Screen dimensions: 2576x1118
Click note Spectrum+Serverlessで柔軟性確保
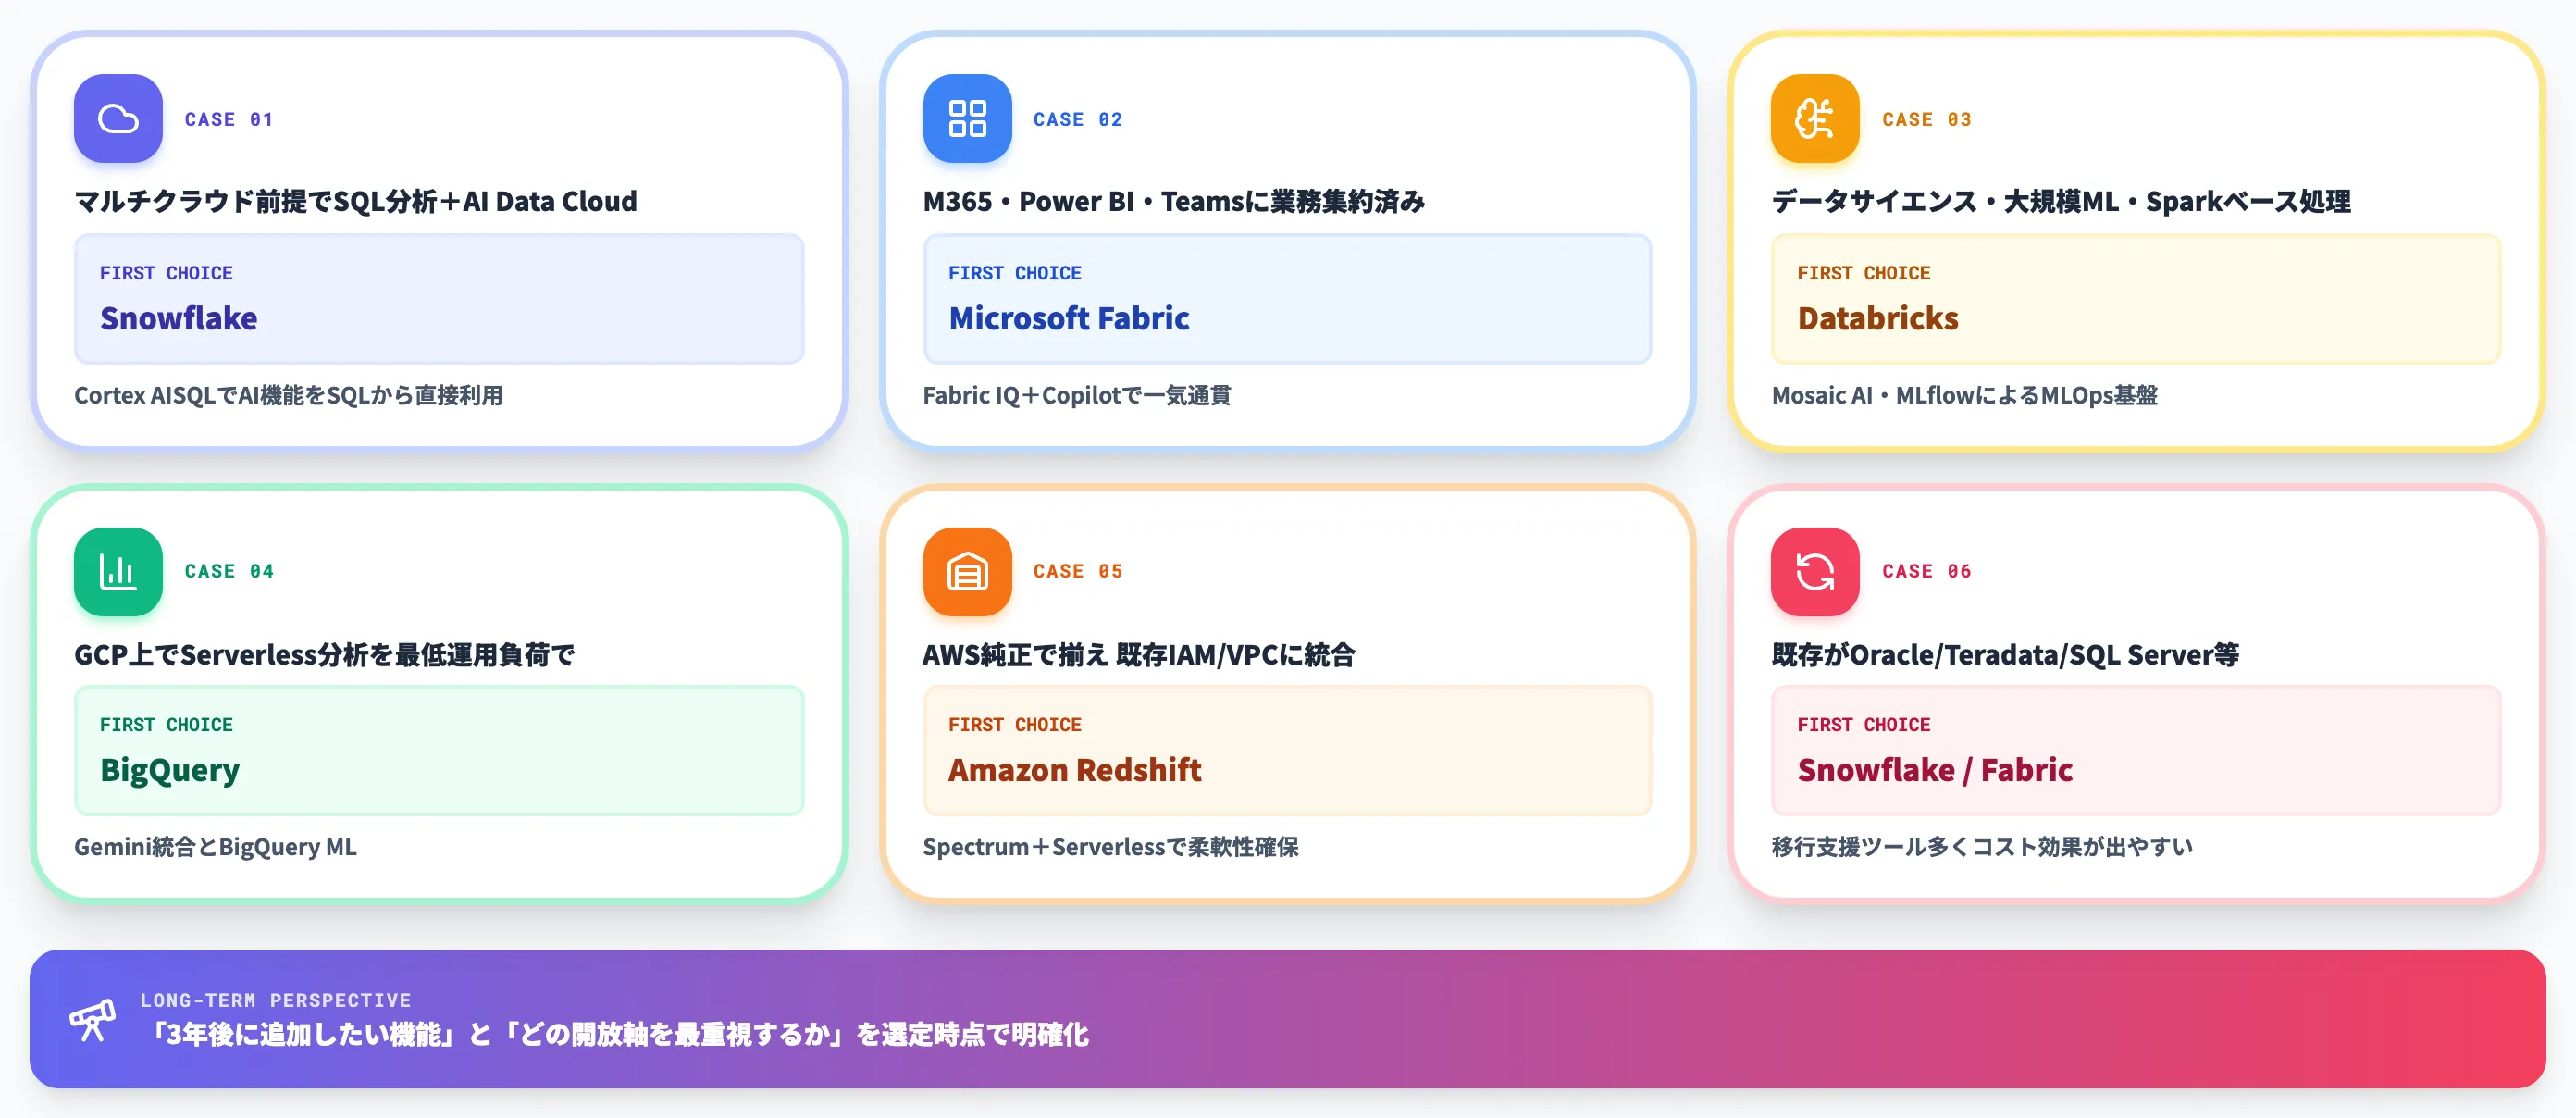tap(1110, 847)
